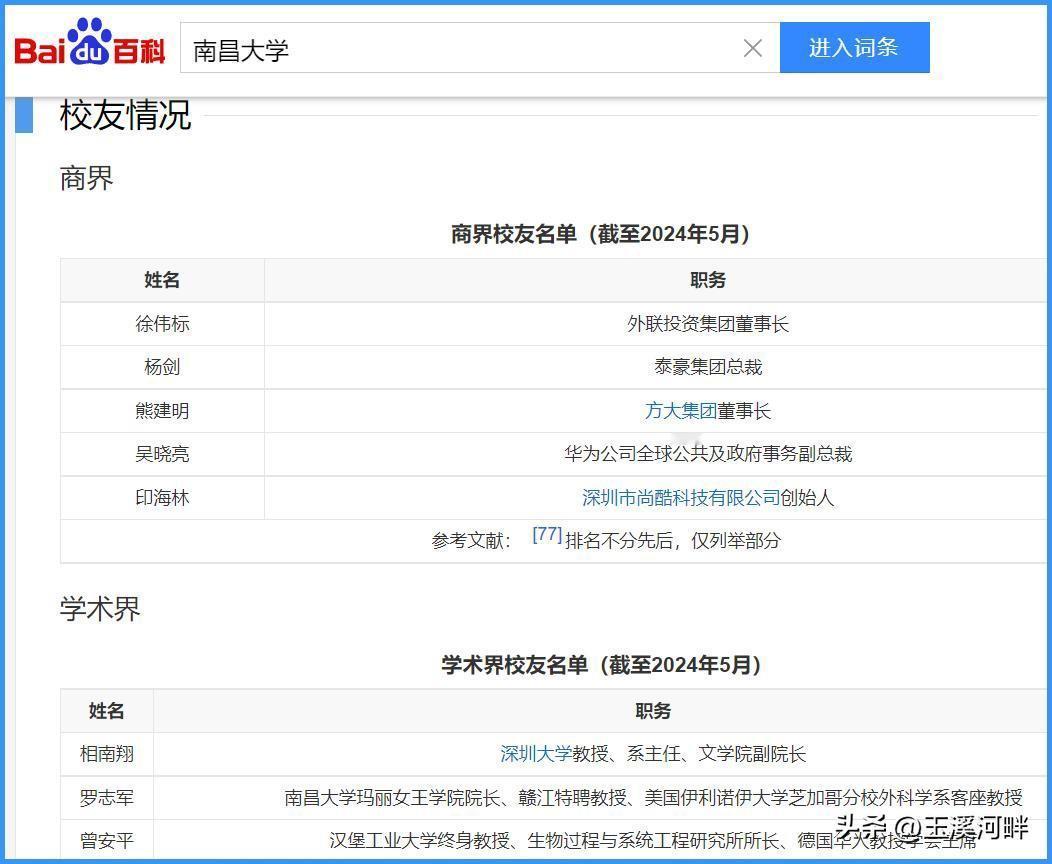Select the table title 商界校友名单（截至2024年5月）
The image size is (1052, 864).
click(600, 234)
